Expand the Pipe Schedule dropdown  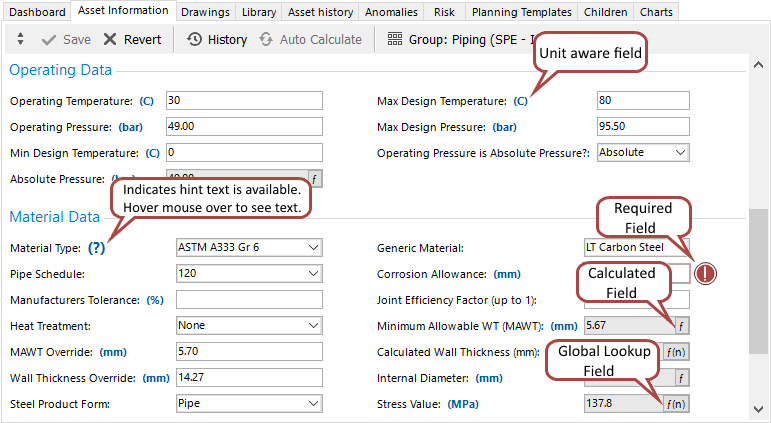(313, 274)
